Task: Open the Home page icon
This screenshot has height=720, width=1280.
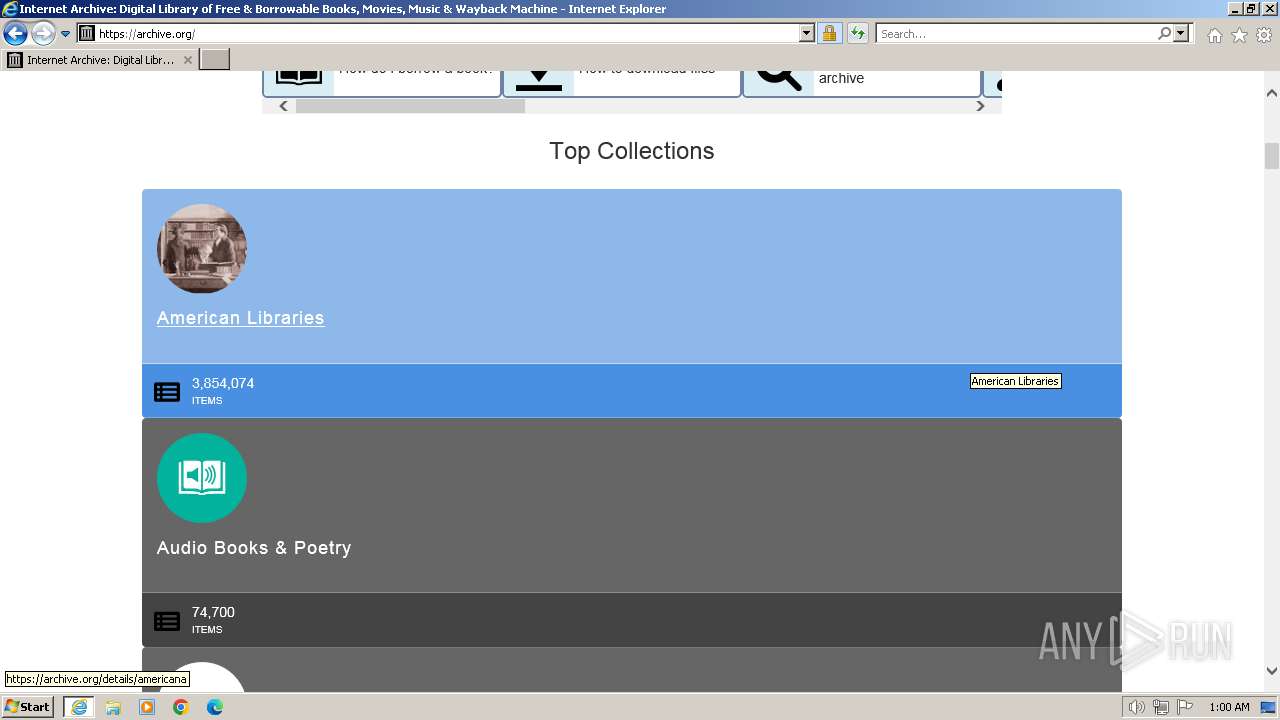Action: (x=1214, y=35)
